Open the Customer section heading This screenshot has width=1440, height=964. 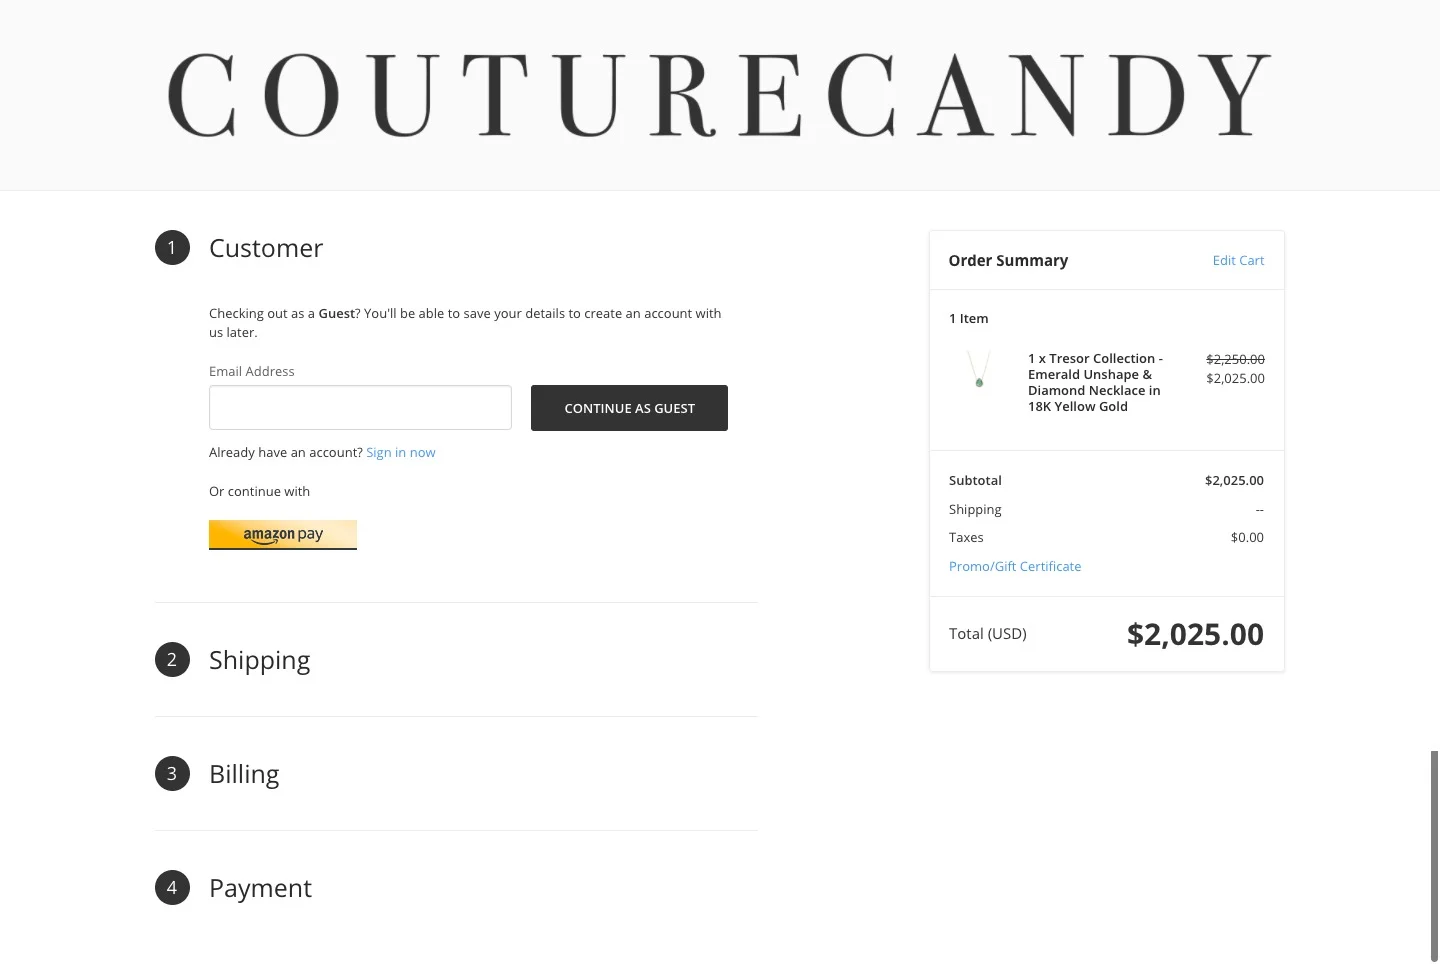266,247
